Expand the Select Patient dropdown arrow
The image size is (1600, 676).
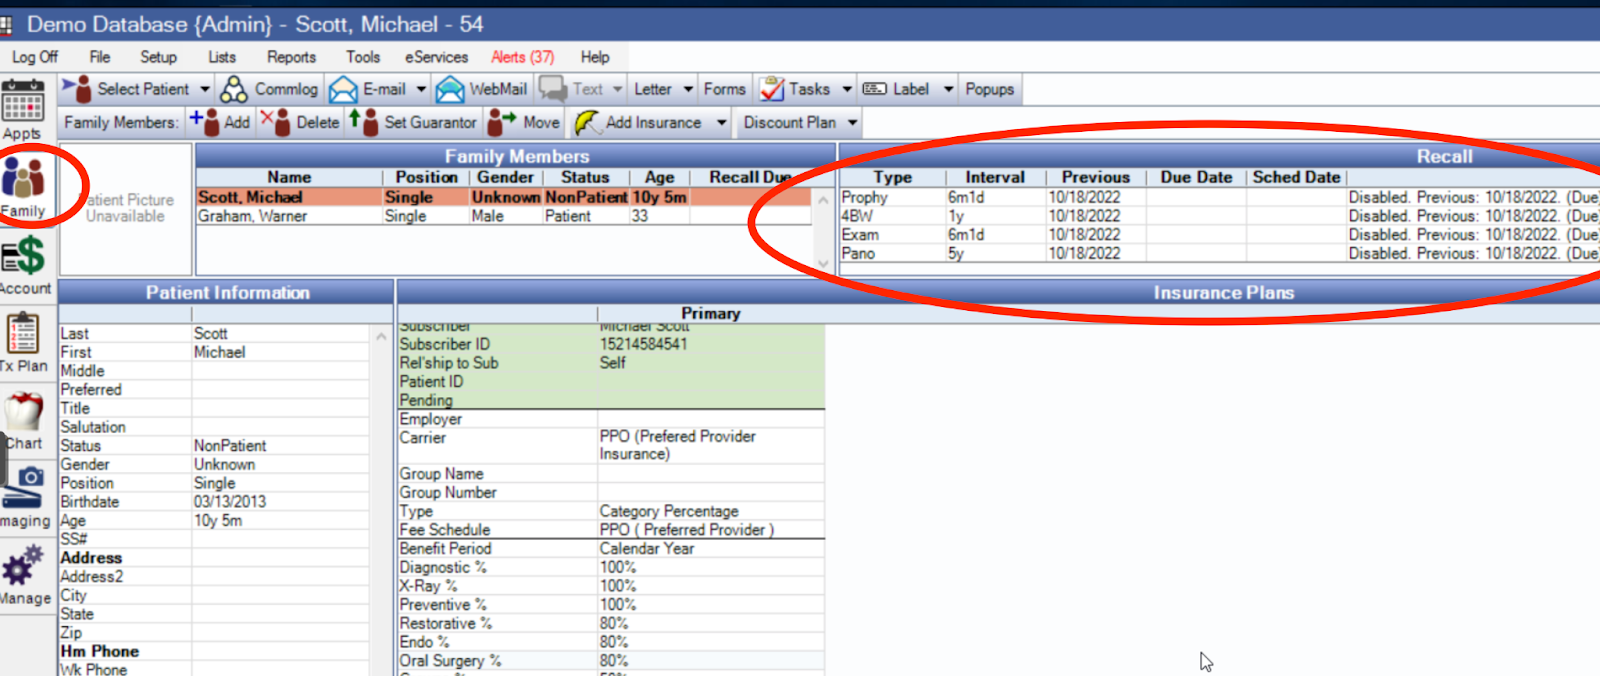[x=205, y=89]
